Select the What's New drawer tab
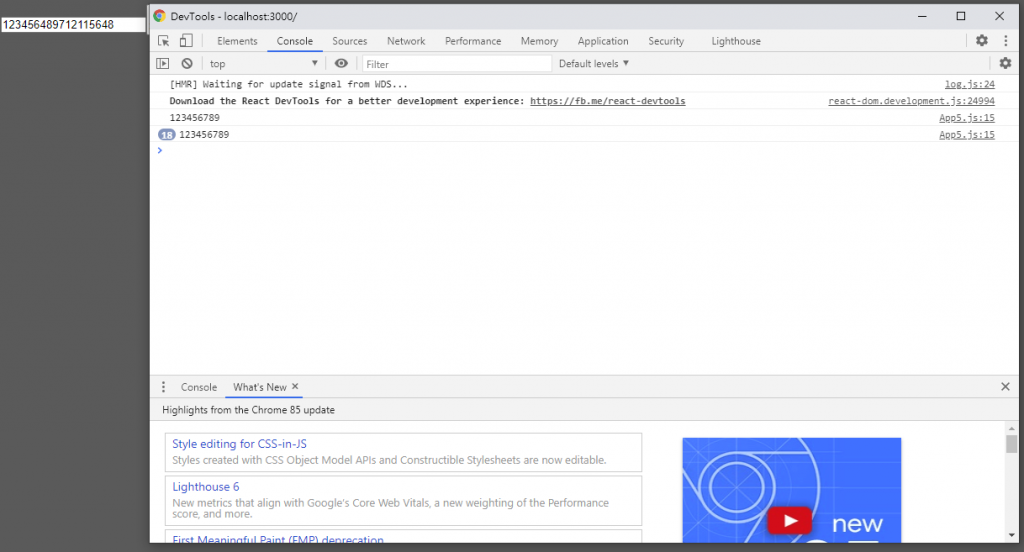The height and width of the screenshot is (552, 1024). 259,387
